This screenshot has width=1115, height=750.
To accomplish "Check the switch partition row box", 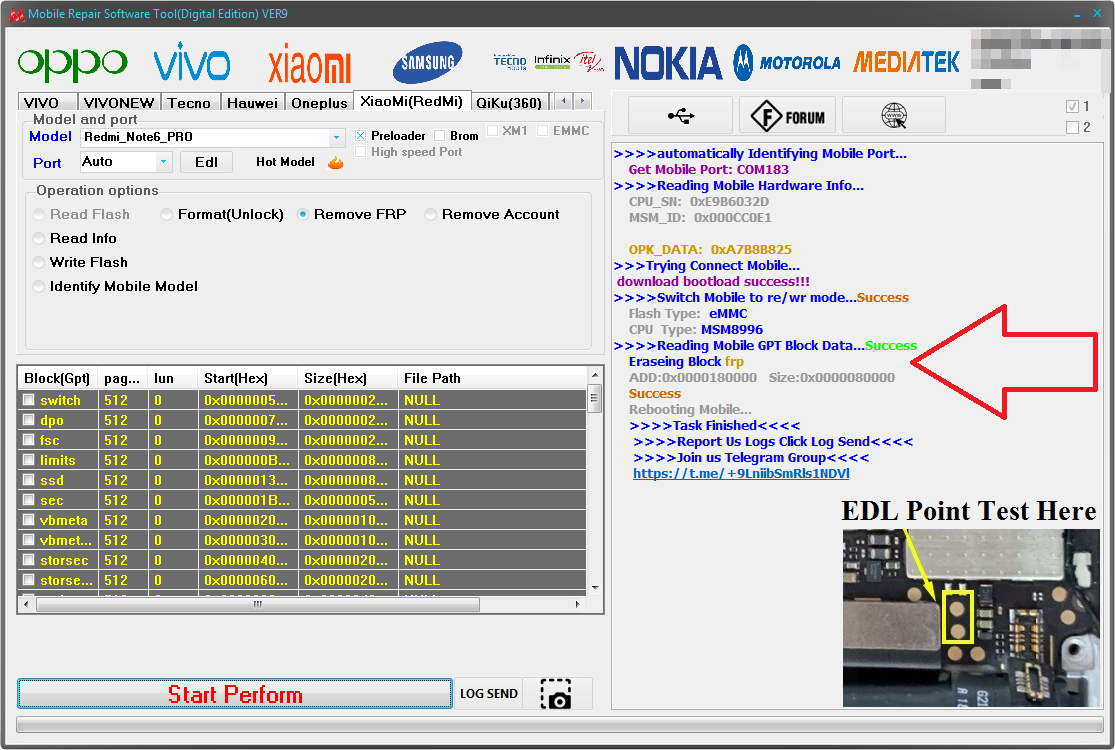I will 28,400.
